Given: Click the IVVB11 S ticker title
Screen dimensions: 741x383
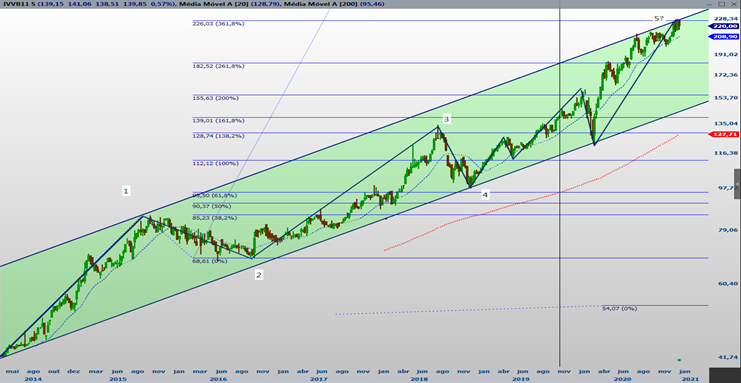Looking at the screenshot, I should [17, 4].
